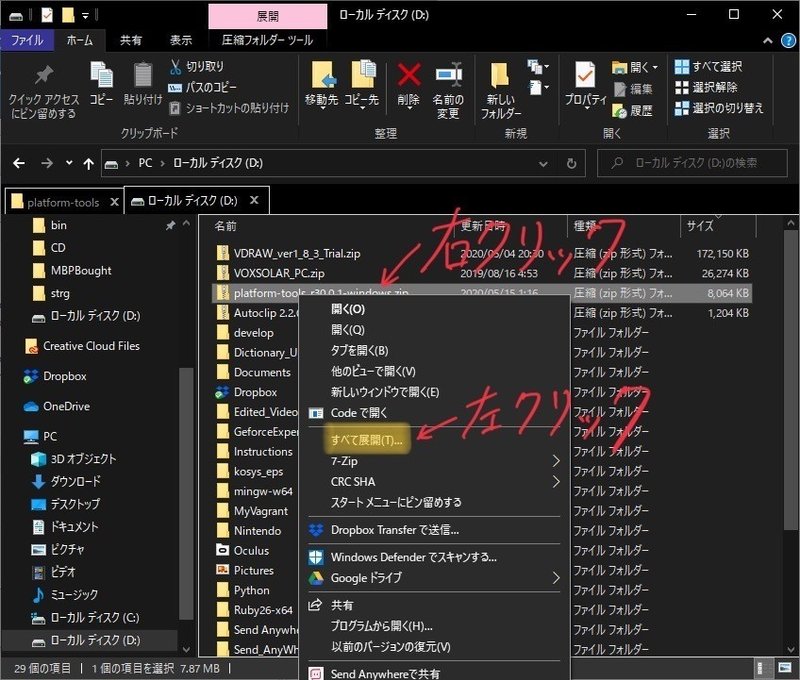This screenshot has height=680, width=800.
Task: Select all with すべて選択
Action: [x=708, y=66]
